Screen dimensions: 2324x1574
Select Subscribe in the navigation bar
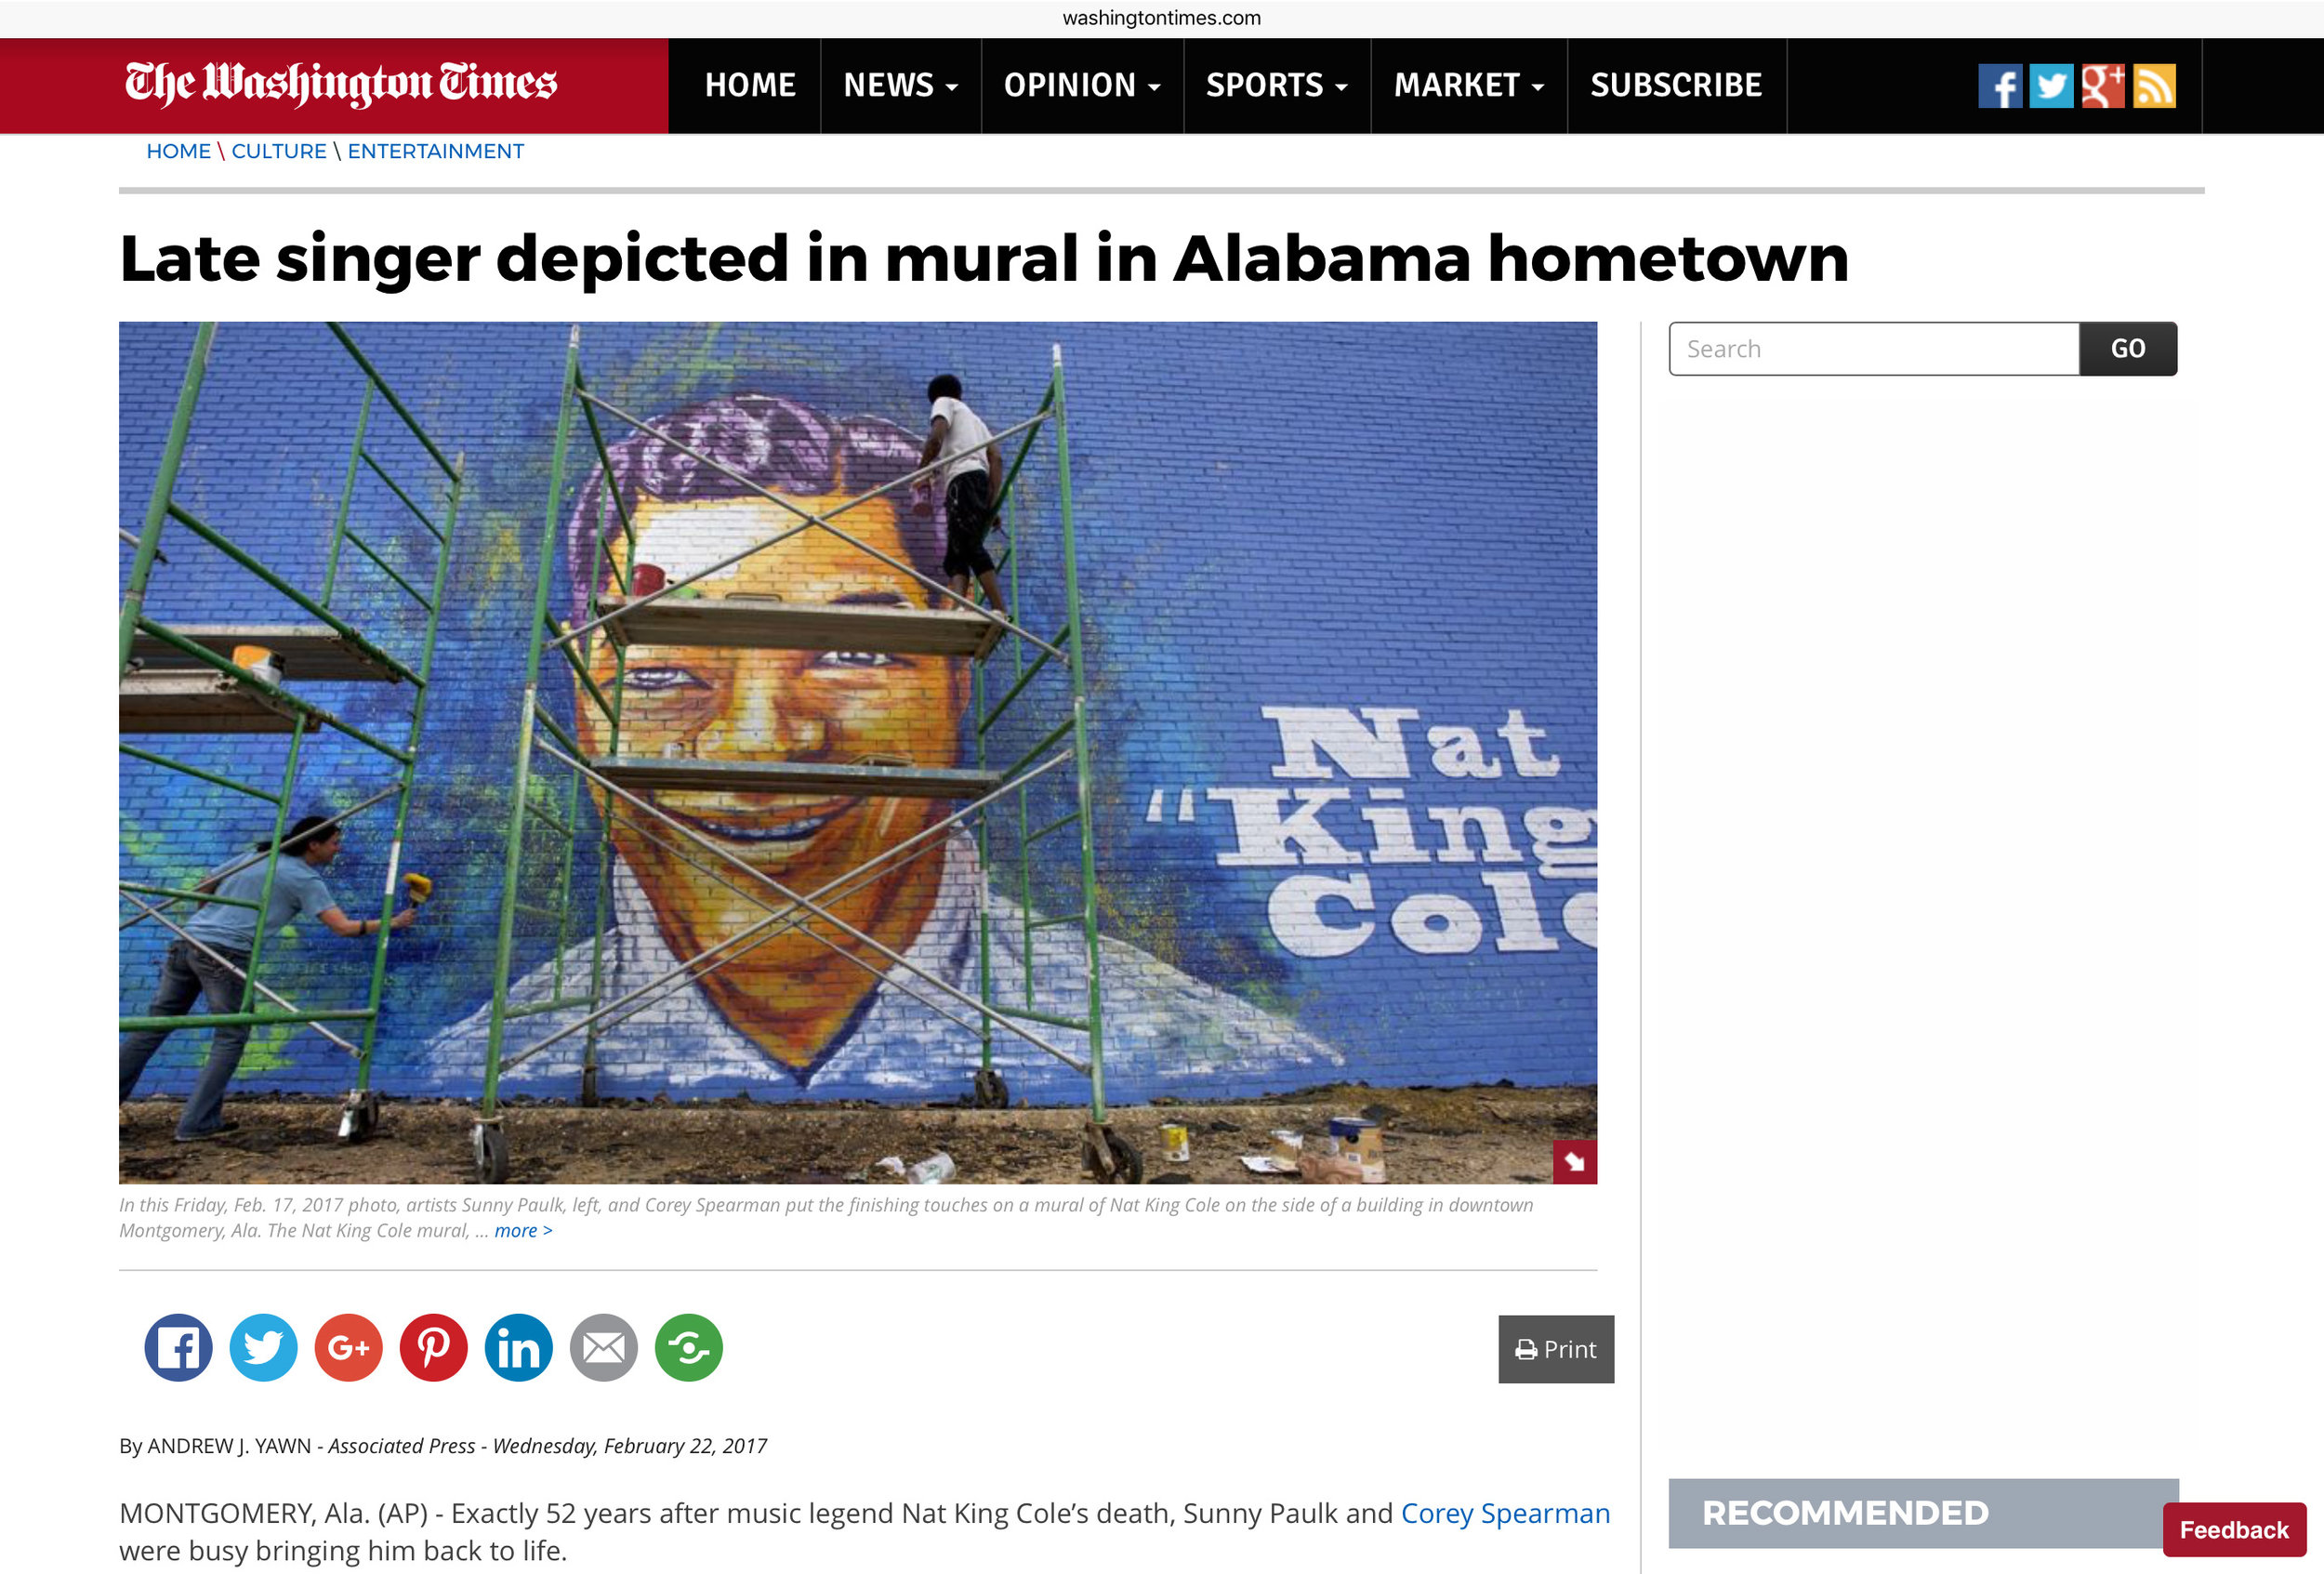[1677, 86]
